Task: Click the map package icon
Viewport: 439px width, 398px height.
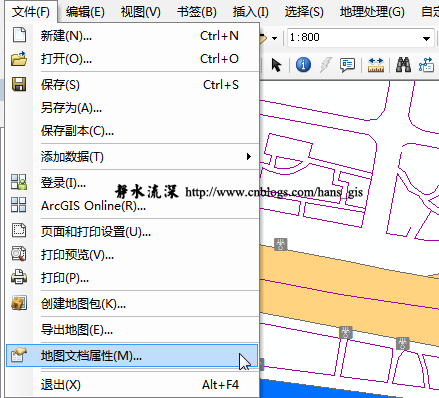Action: tap(19, 303)
